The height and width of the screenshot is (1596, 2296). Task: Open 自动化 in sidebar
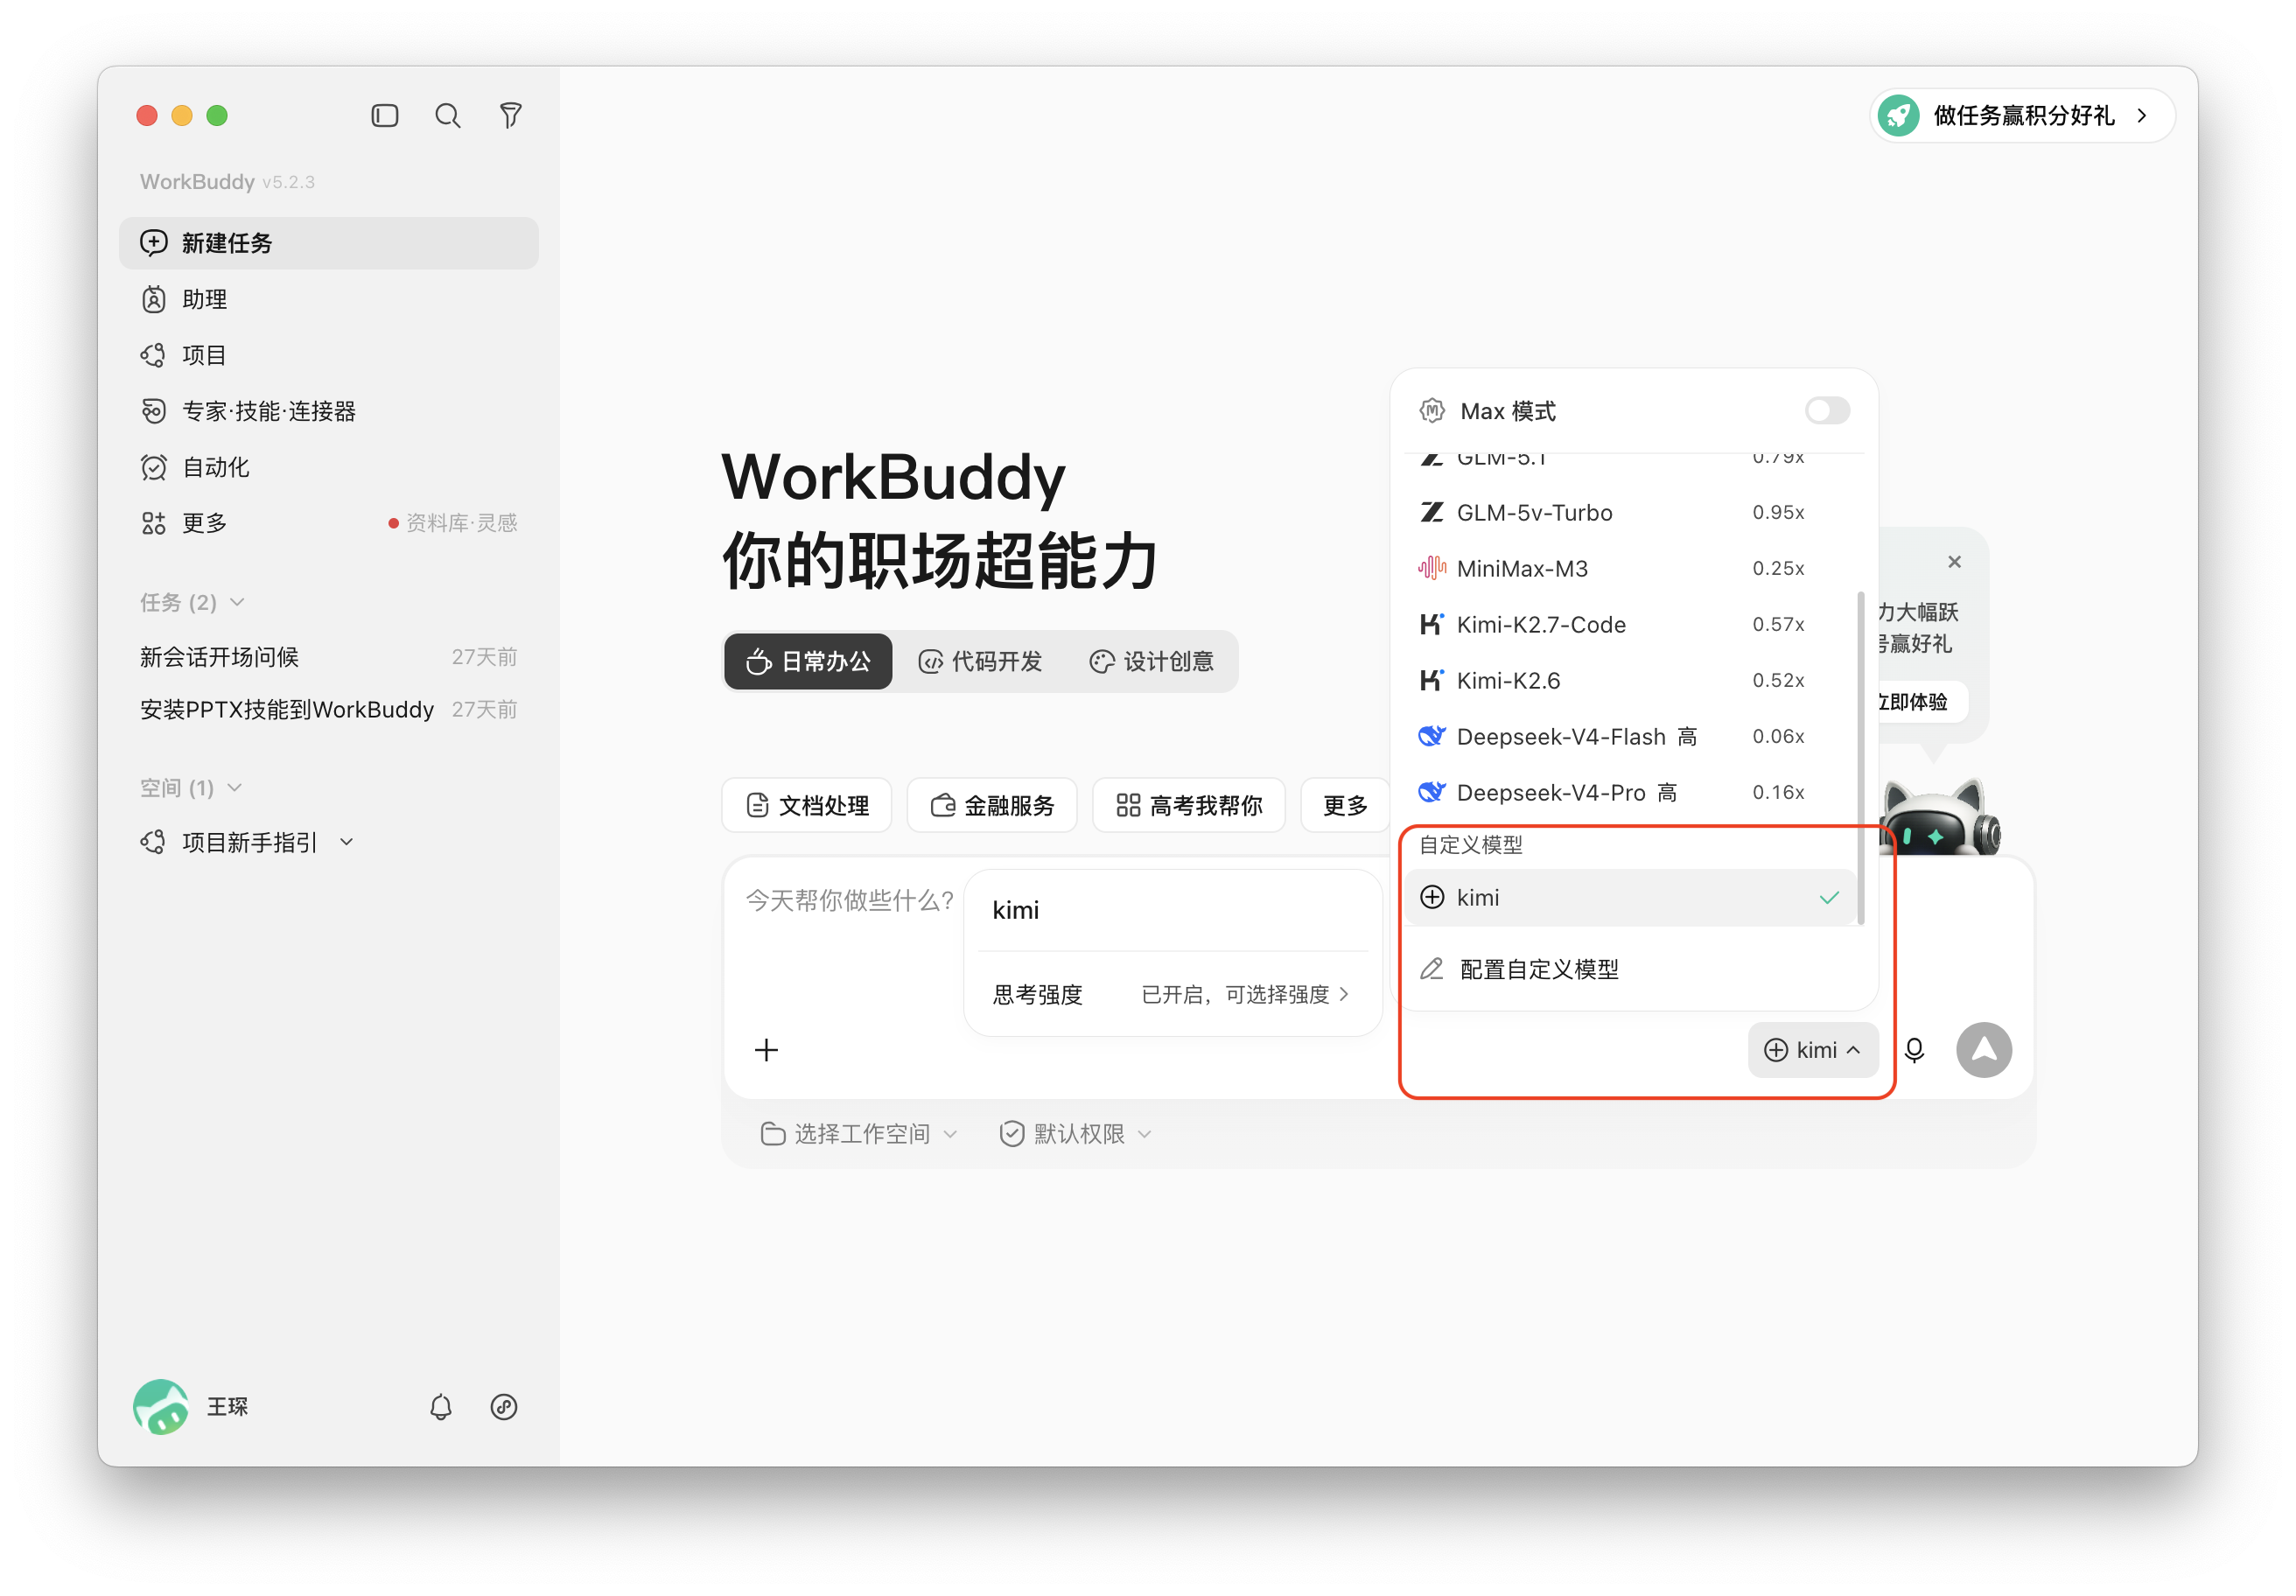coord(329,467)
